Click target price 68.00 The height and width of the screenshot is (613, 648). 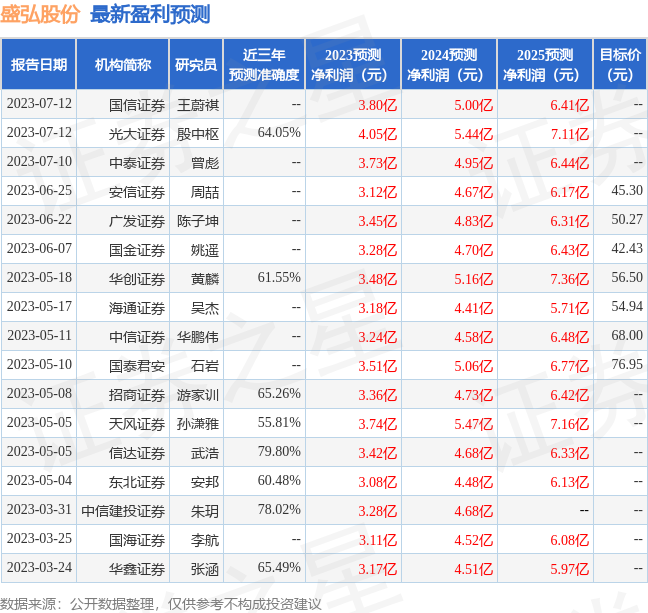pyautogui.click(x=627, y=335)
